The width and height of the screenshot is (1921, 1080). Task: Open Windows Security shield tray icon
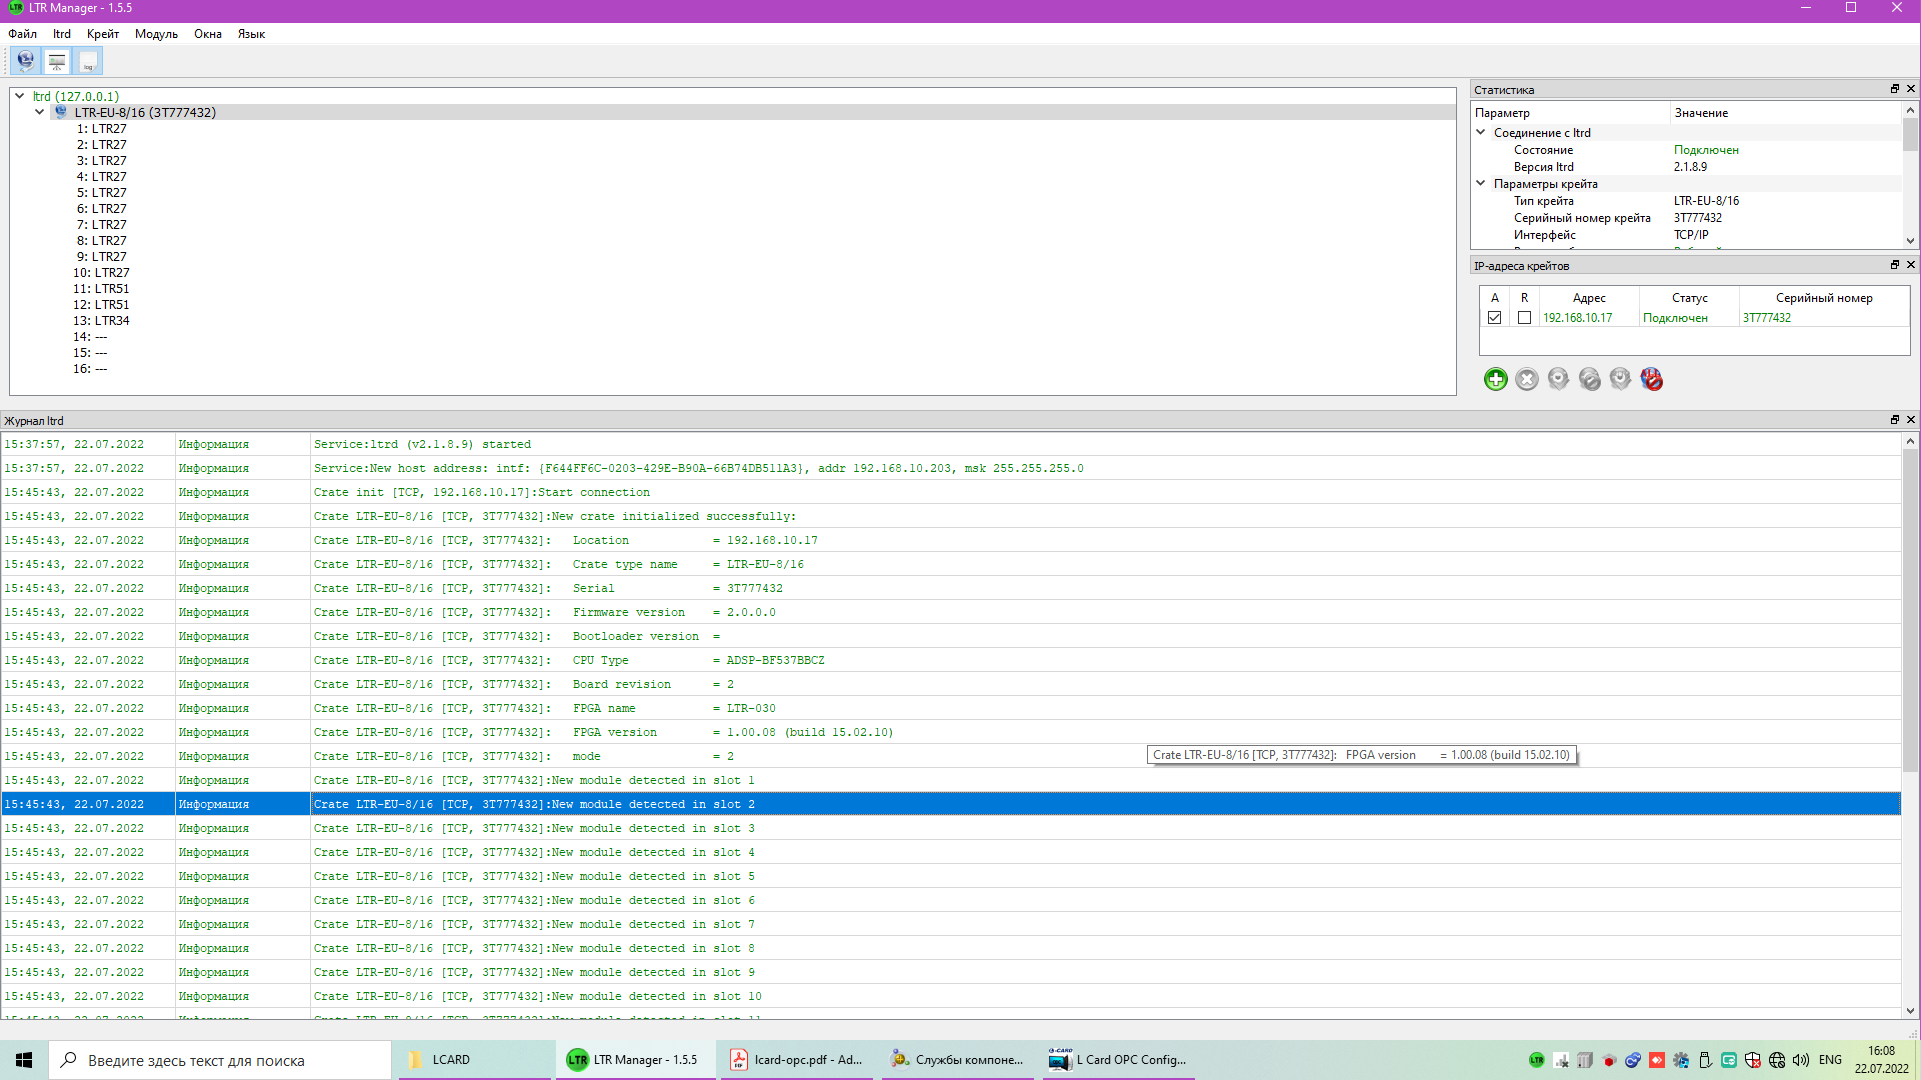tap(1753, 1060)
